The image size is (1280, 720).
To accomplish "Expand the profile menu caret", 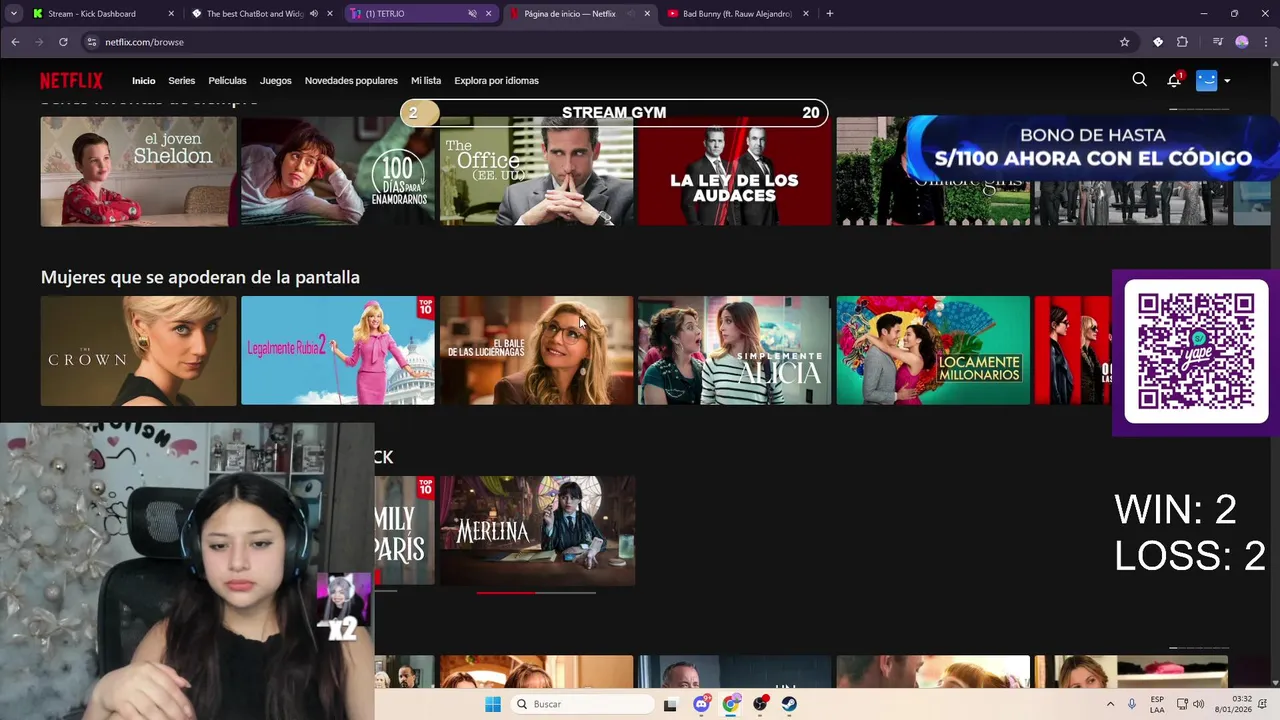I will click(1227, 81).
